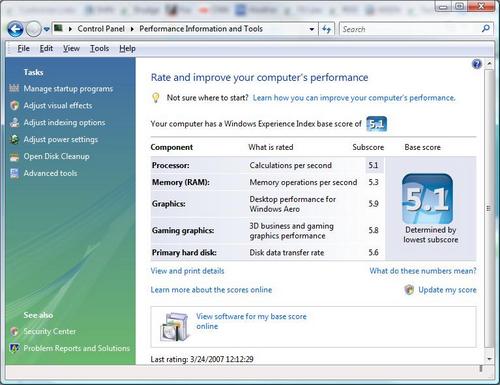Viewport: 500px width, 385px height.
Task: Click the Adjust visual effects shield icon
Action: coord(14,105)
